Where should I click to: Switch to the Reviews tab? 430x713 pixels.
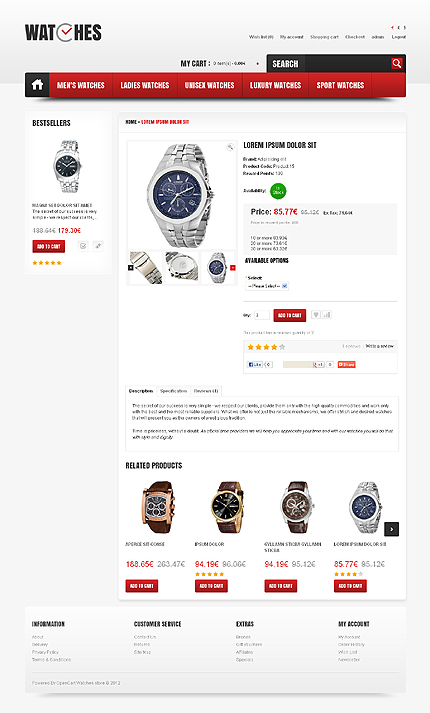206,391
